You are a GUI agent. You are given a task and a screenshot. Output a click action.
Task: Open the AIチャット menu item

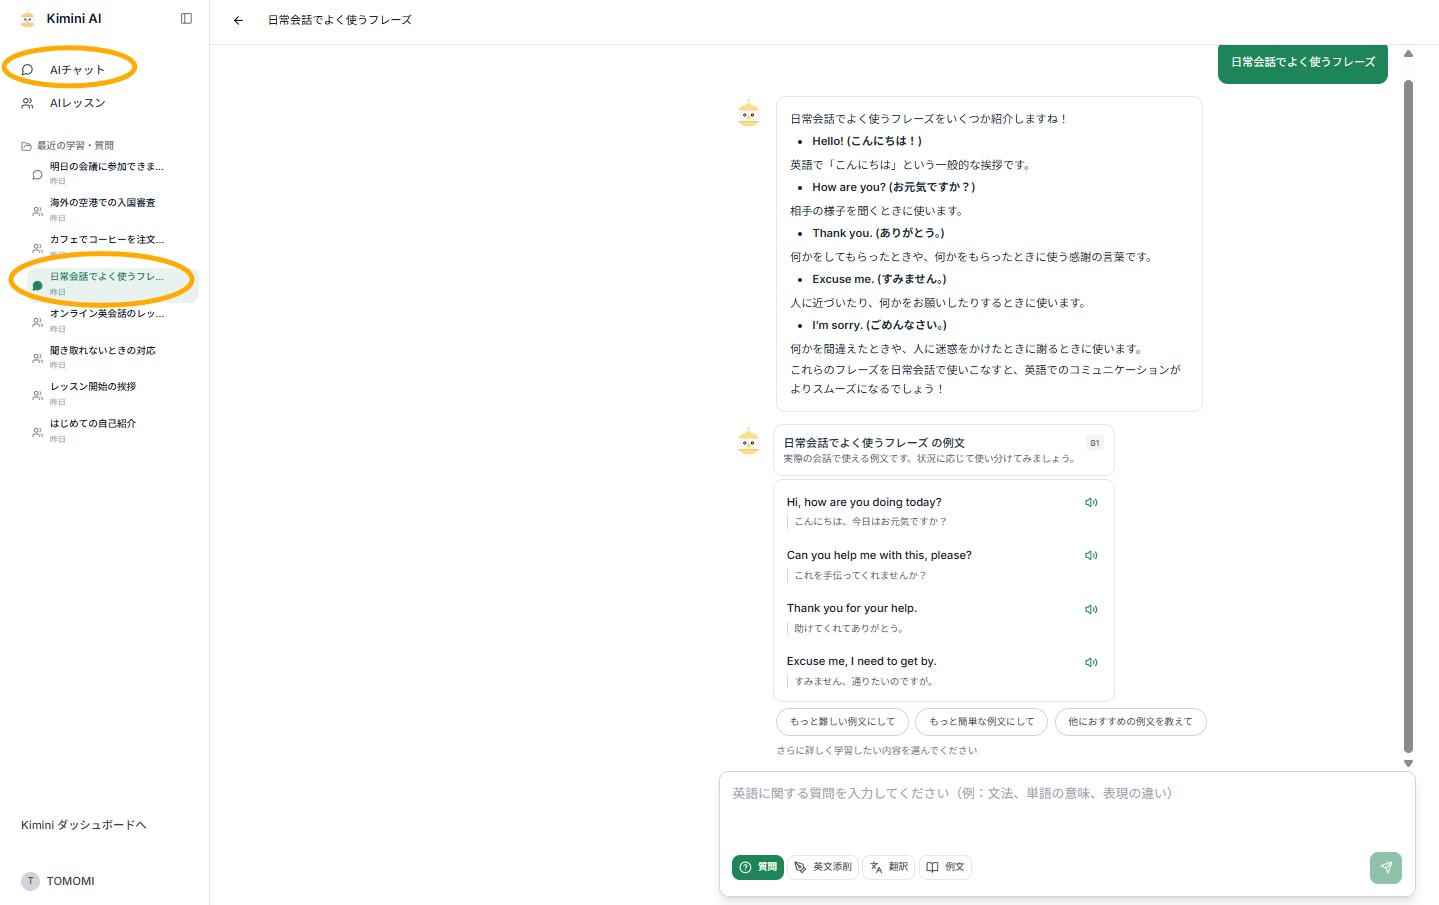(x=77, y=70)
